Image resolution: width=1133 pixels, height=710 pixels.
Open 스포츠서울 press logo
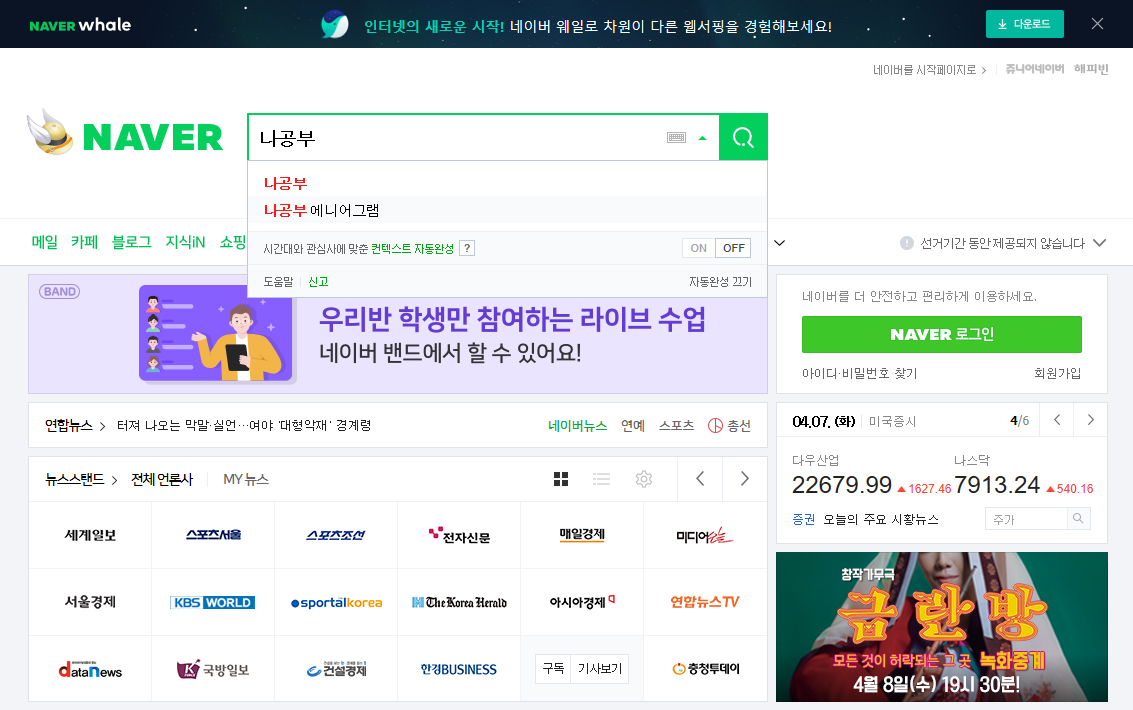(x=213, y=535)
